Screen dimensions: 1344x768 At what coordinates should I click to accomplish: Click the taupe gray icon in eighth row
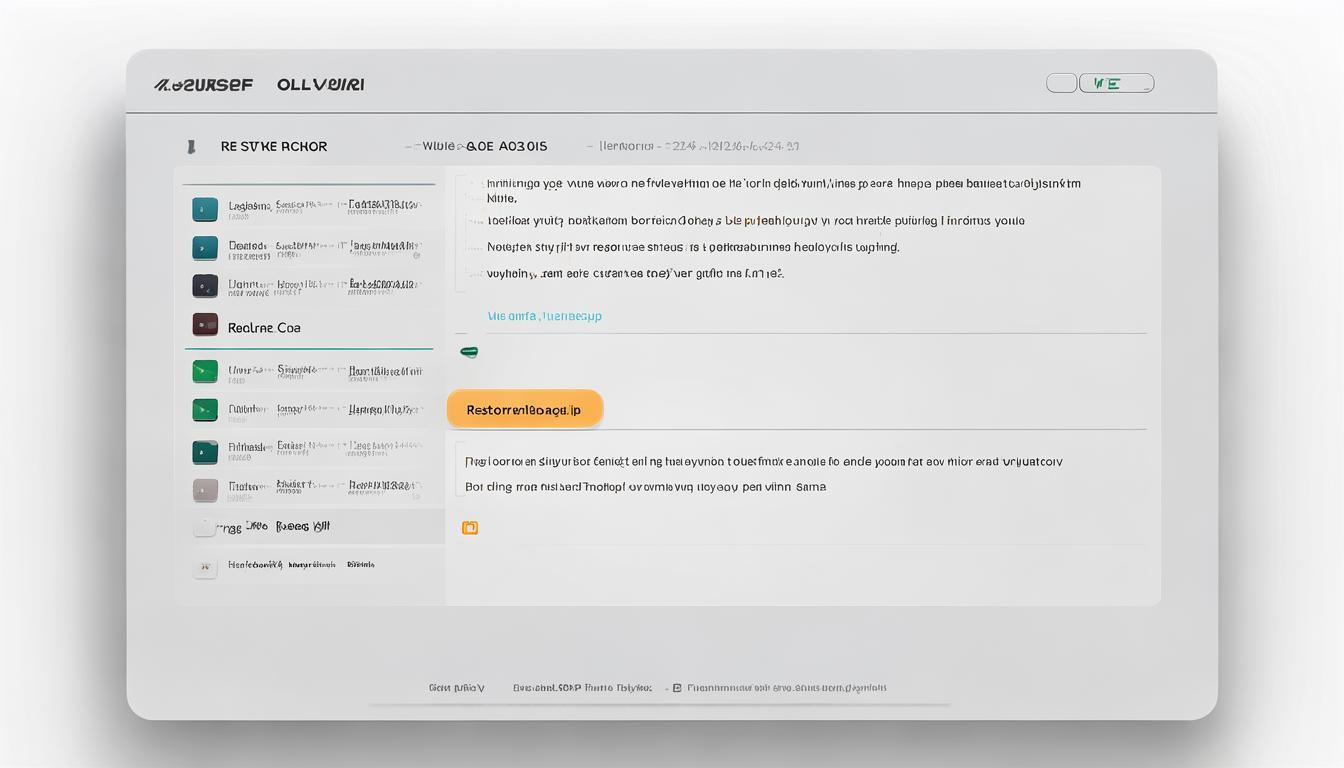(204, 490)
